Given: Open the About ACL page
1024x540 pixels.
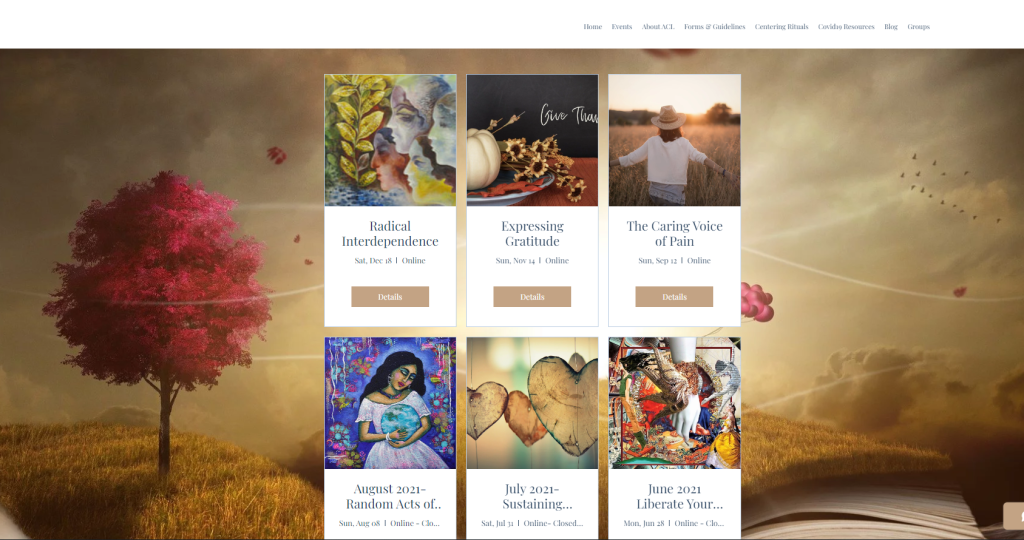Looking at the screenshot, I should [658, 27].
